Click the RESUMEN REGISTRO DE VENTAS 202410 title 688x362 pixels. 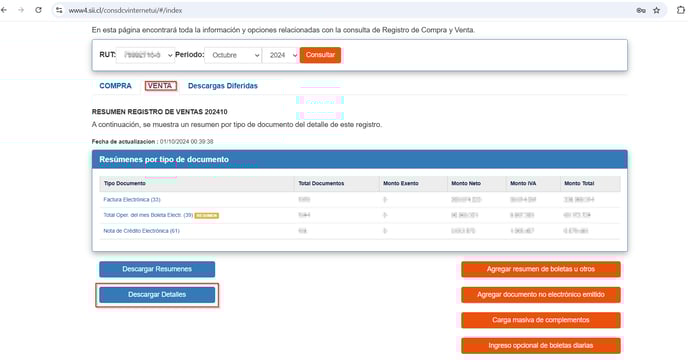click(x=159, y=112)
